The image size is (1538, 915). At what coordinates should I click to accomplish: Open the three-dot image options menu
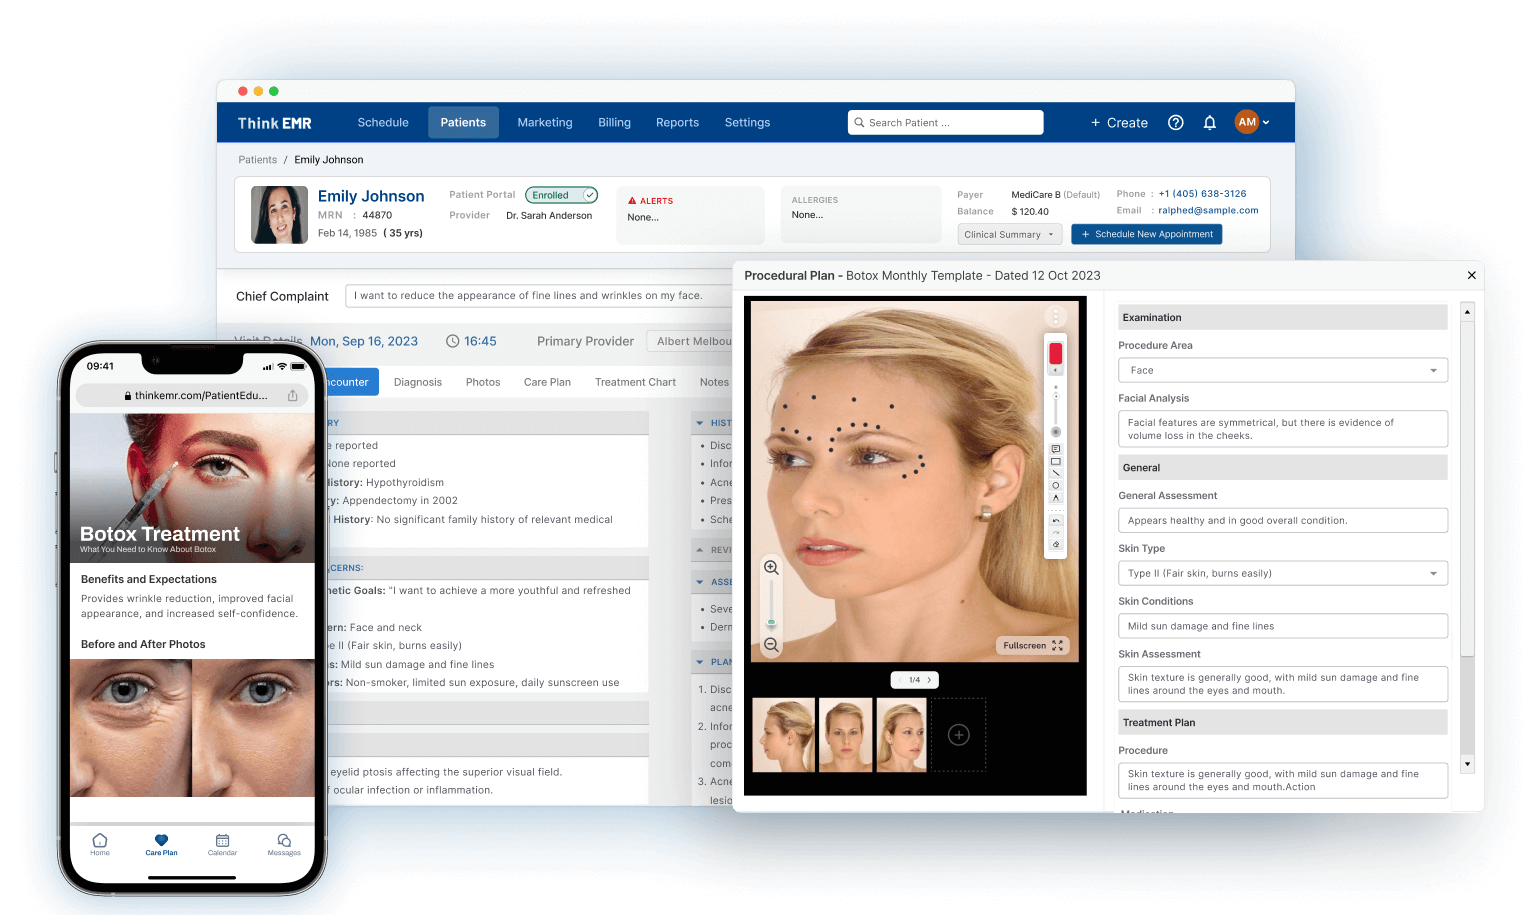1055,318
